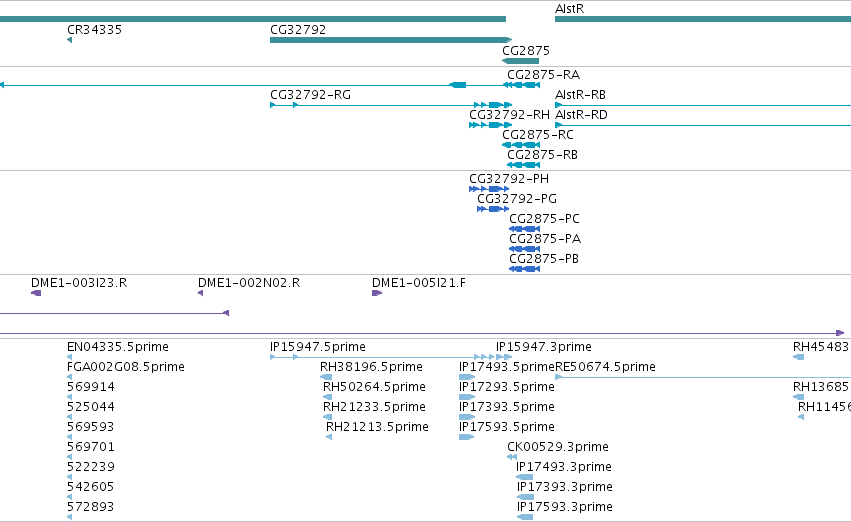Image resolution: width=851 pixels, height=522 pixels.
Task: Click feature 569593
Action: pyautogui.click(x=69, y=437)
